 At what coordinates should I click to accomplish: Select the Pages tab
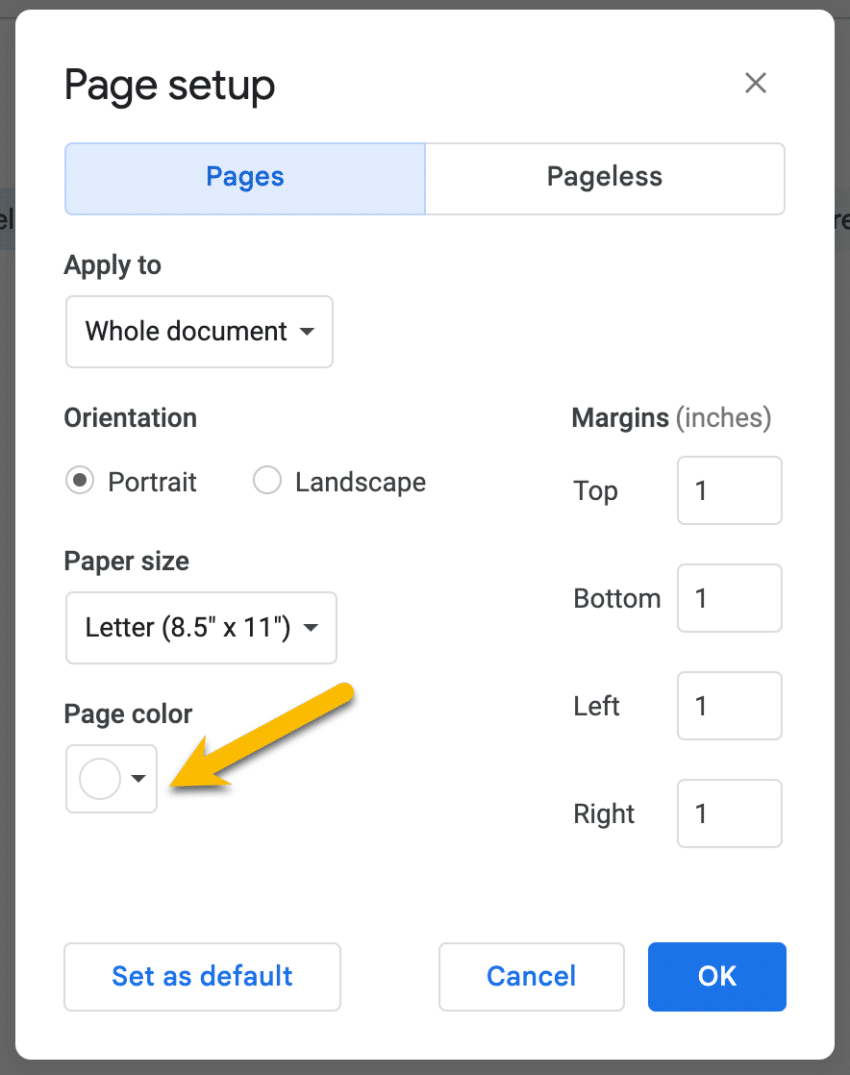point(244,177)
